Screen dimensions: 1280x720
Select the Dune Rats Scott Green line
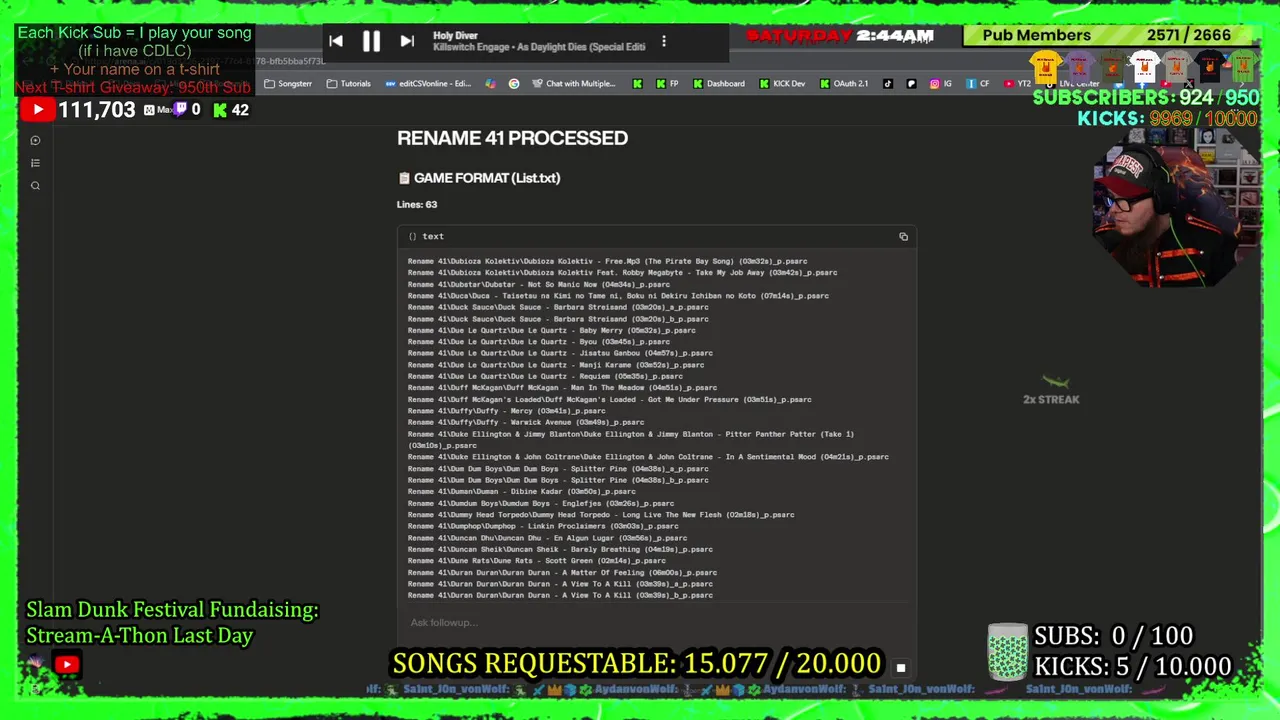coord(537,561)
